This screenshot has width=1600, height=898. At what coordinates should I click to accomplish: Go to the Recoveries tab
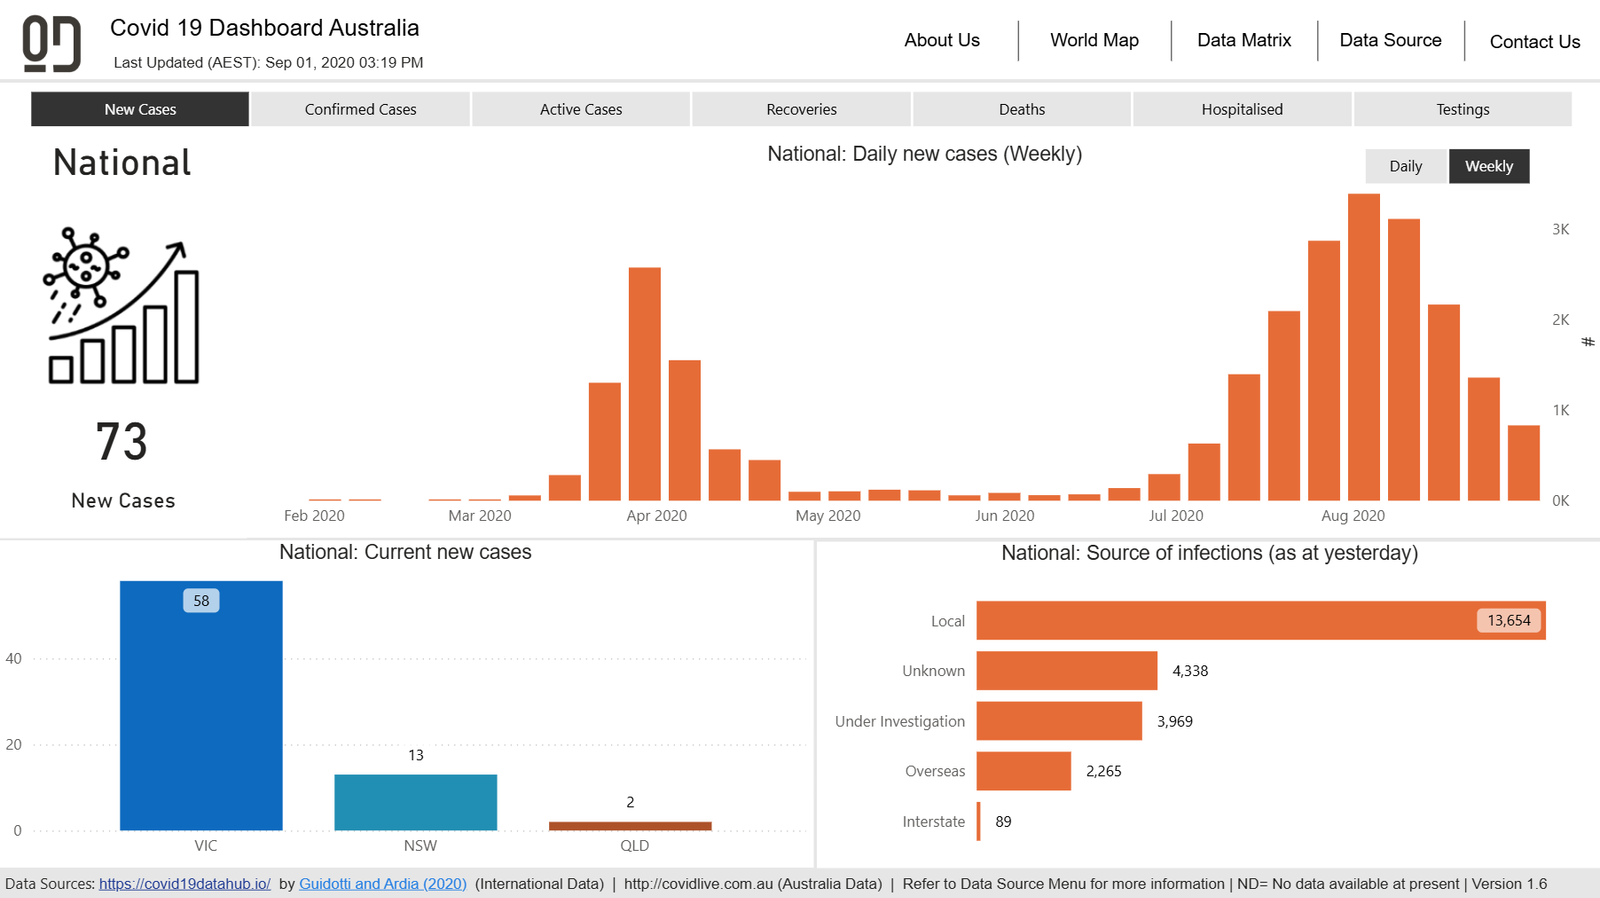pos(801,109)
